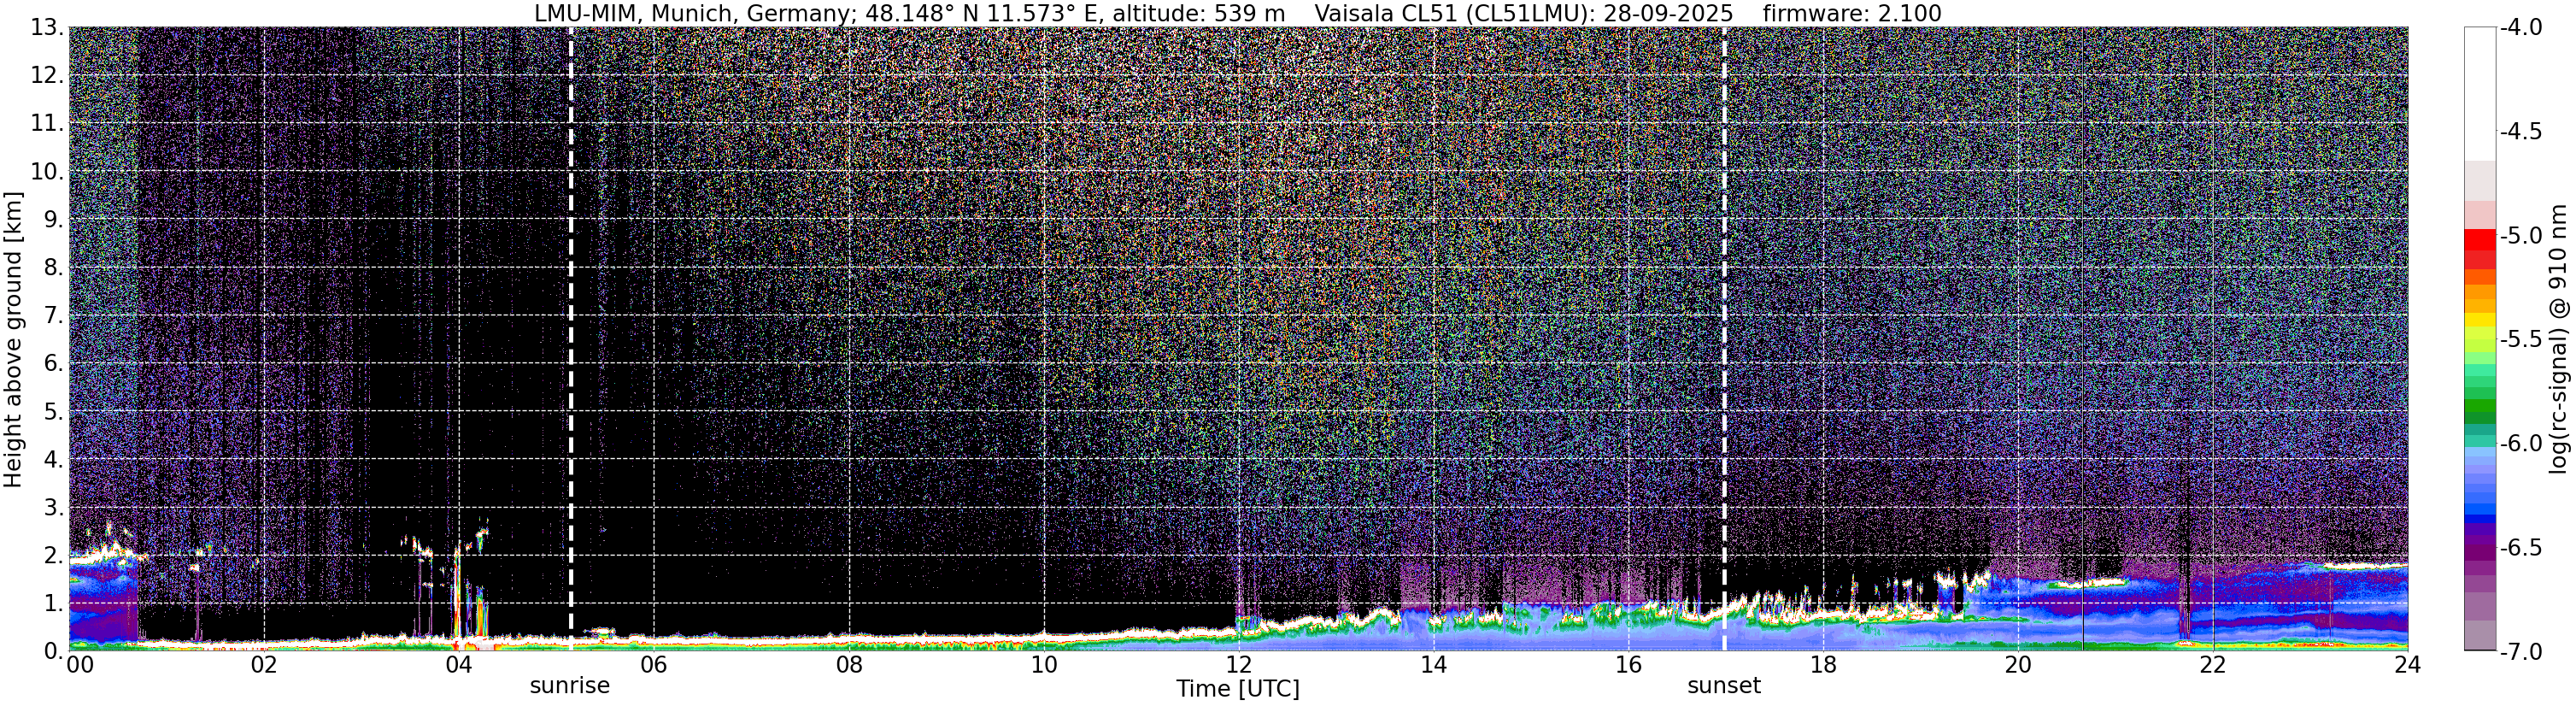The width and height of the screenshot is (2576, 706).
Task: Click the 'LMU-MIM, Munich, Germany' title text
Action: click(x=694, y=13)
